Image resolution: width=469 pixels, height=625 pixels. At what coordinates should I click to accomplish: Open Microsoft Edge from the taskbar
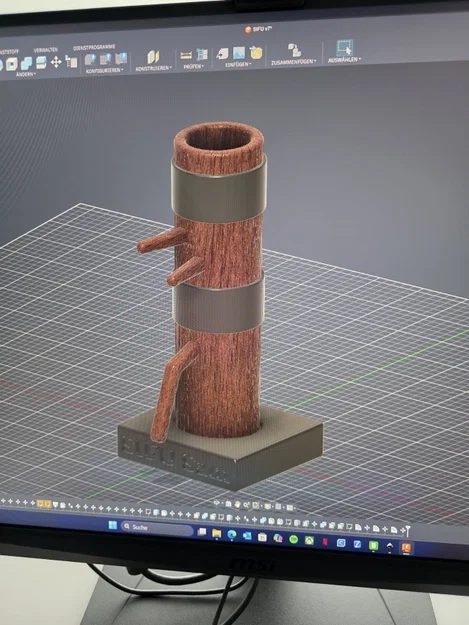point(232,535)
